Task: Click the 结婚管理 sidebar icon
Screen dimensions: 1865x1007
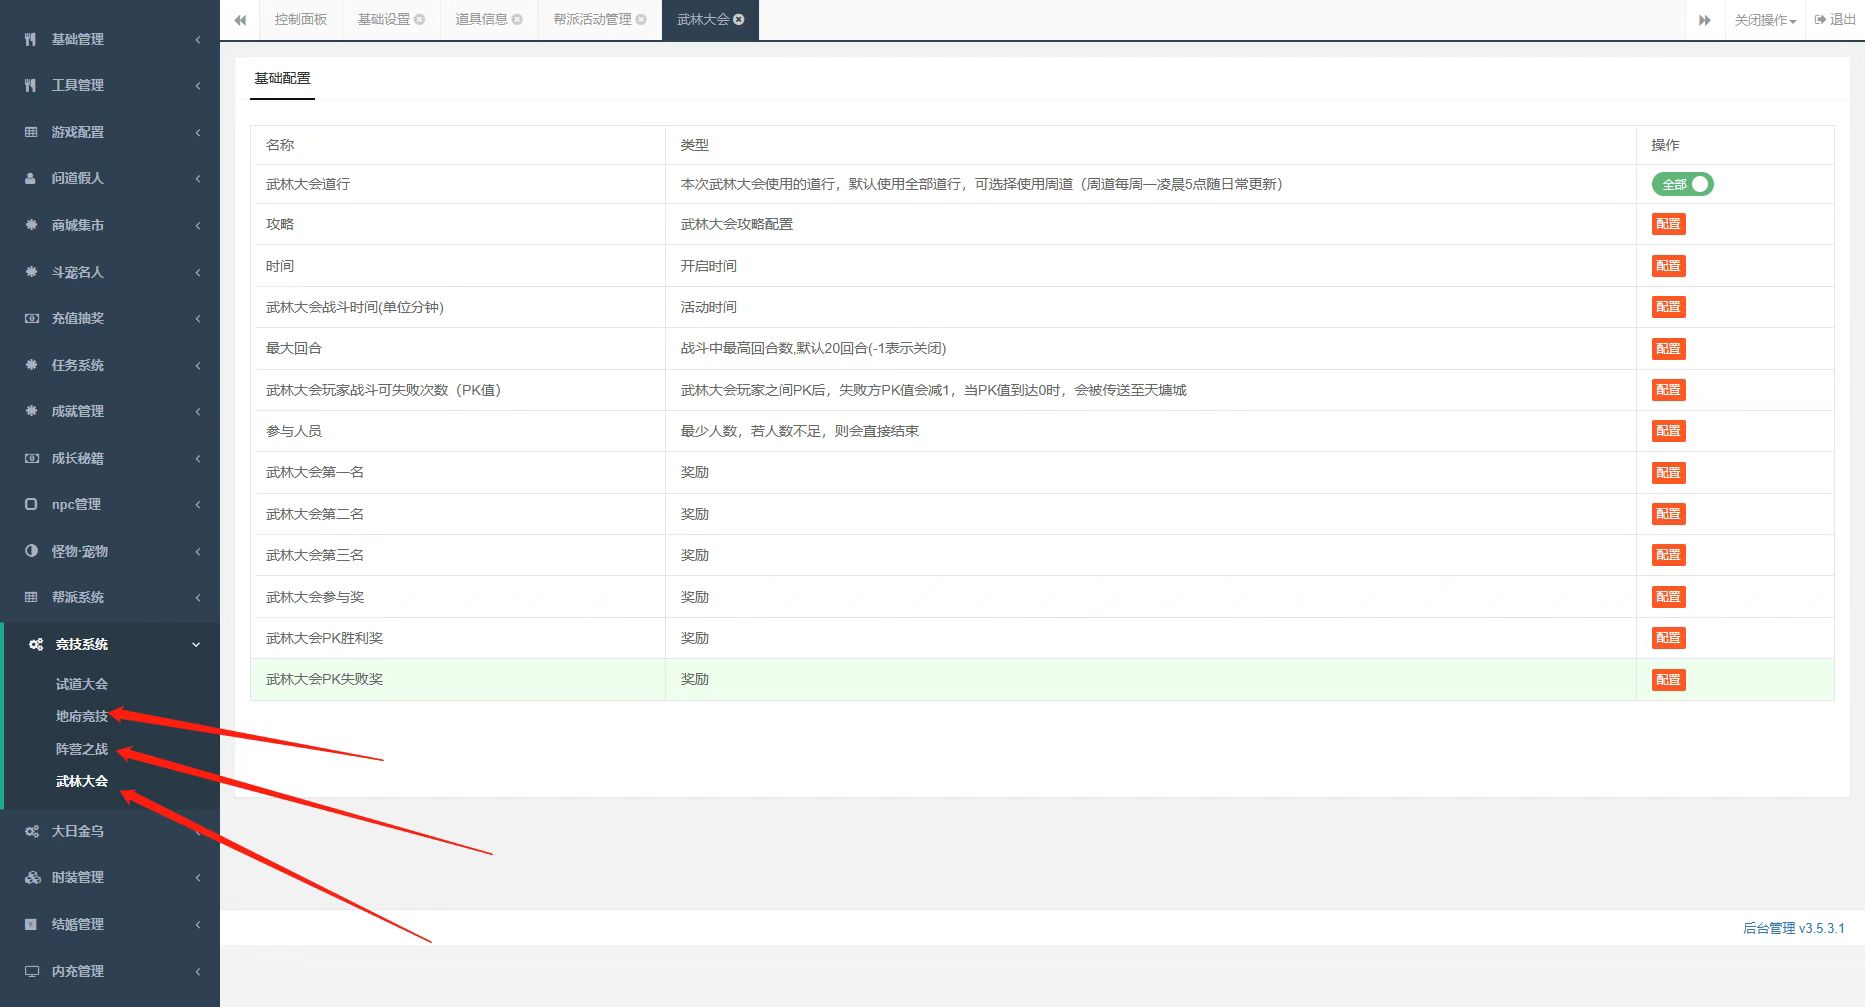Action: click(x=31, y=924)
